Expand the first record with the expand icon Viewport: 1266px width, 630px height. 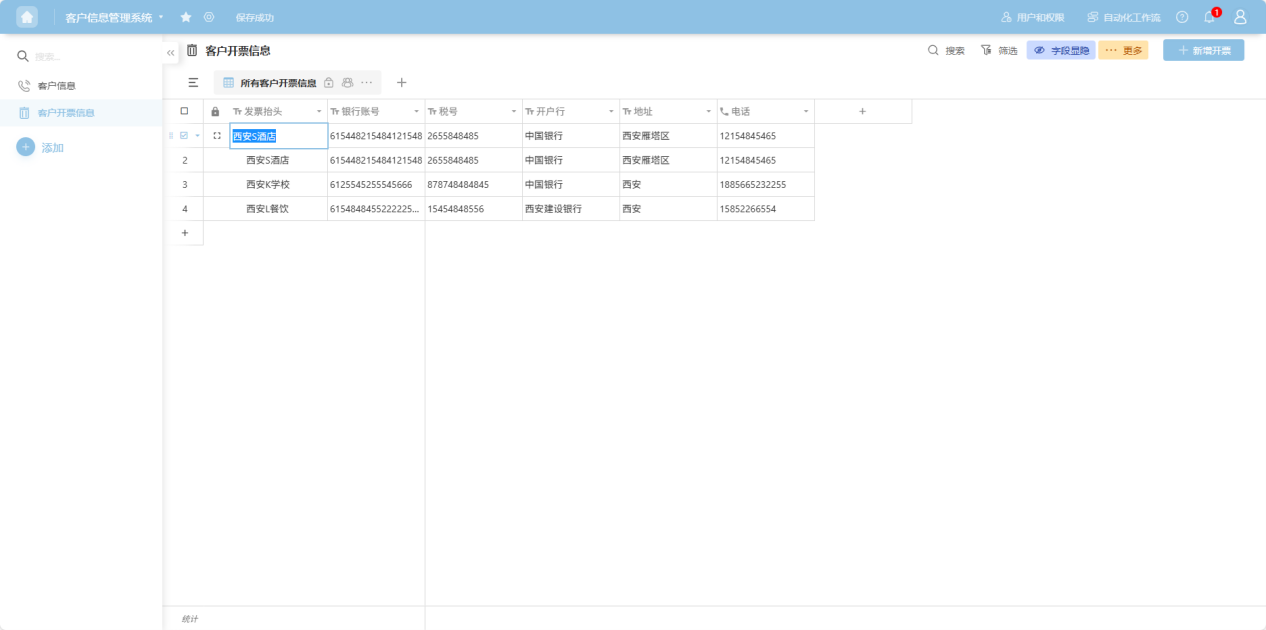tap(217, 135)
